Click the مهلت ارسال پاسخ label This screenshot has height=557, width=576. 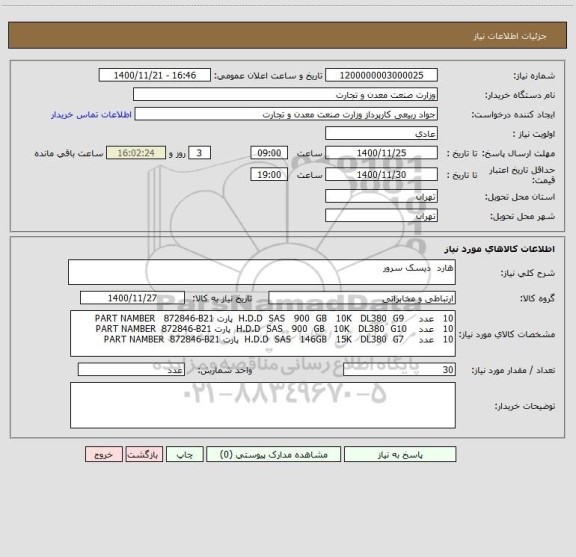(517, 153)
